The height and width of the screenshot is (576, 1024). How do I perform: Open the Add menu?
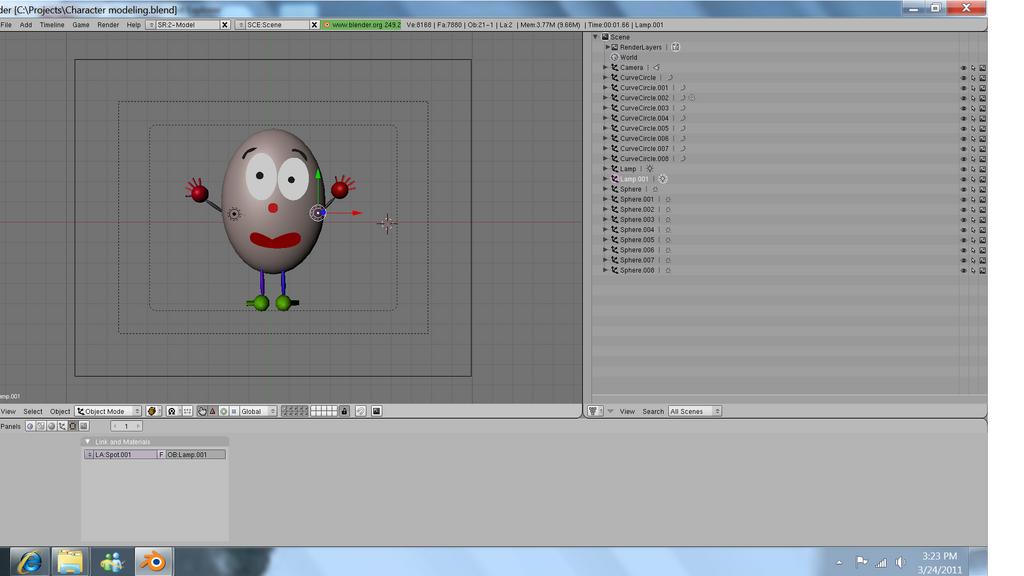point(26,25)
